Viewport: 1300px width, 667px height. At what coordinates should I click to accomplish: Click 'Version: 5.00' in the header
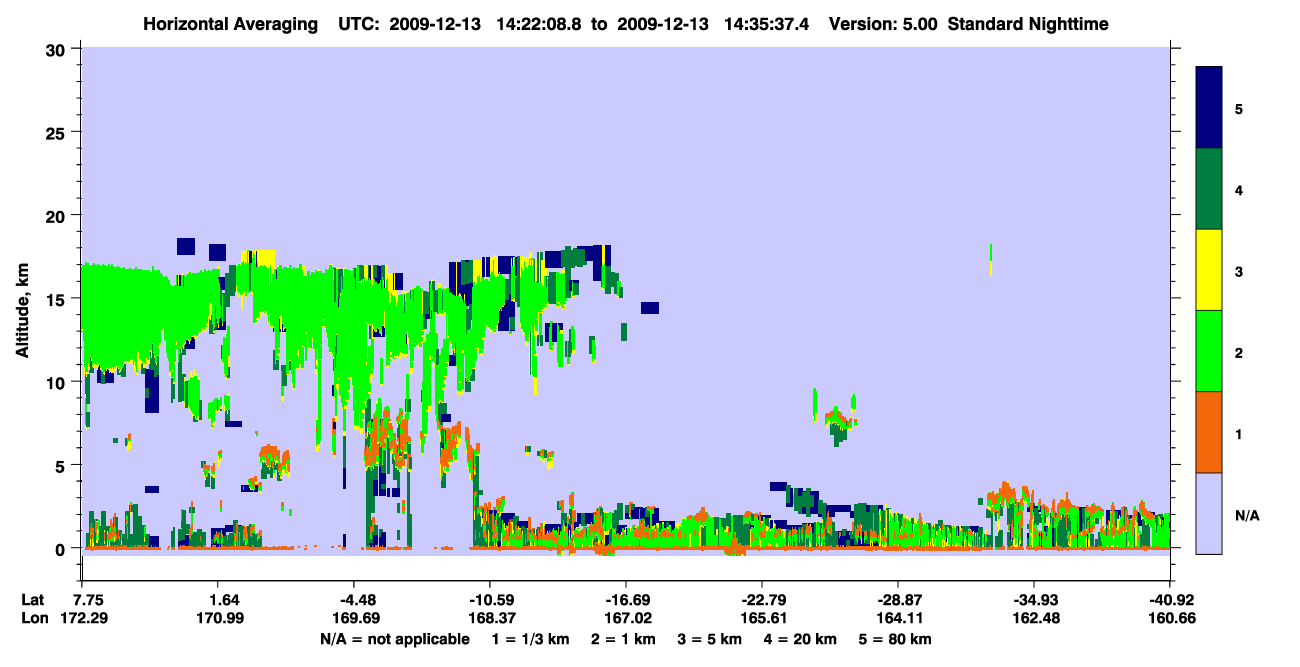pyautogui.click(x=883, y=23)
